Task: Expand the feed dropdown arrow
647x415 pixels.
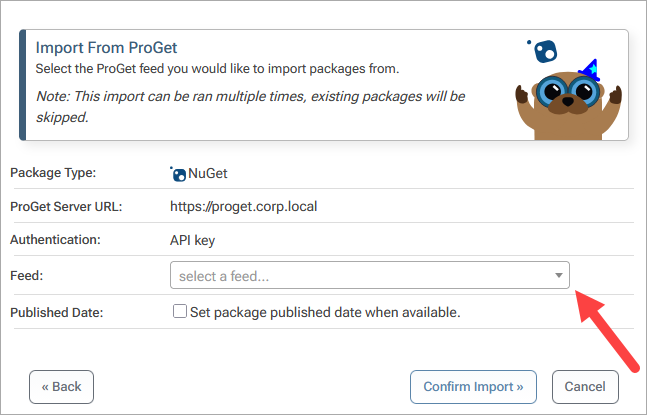Action: point(558,275)
